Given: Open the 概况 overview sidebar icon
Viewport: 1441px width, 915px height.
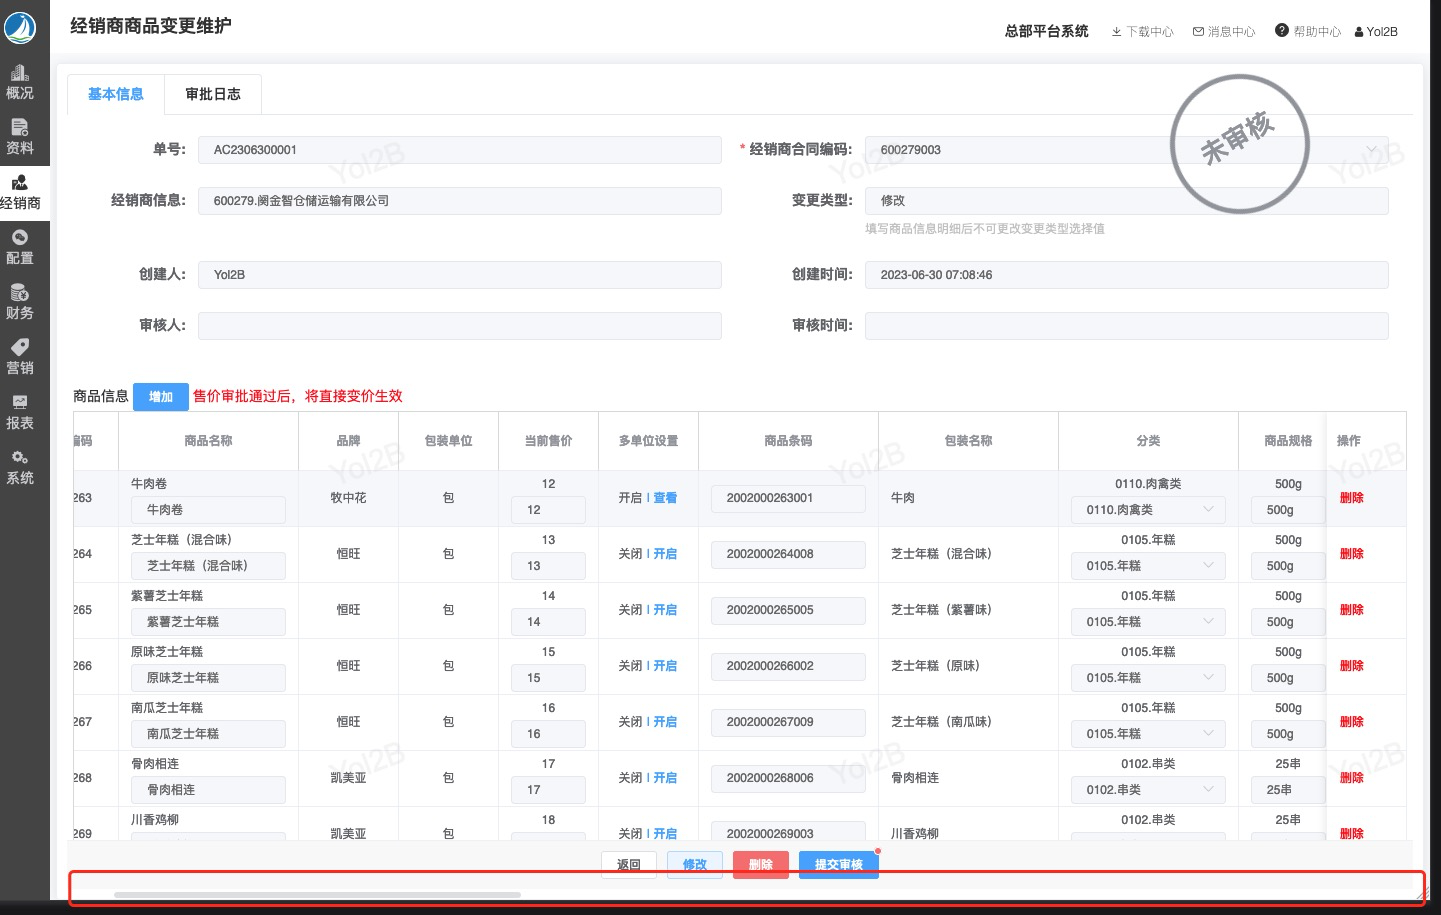Looking at the screenshot, I should tap(20, 82).
